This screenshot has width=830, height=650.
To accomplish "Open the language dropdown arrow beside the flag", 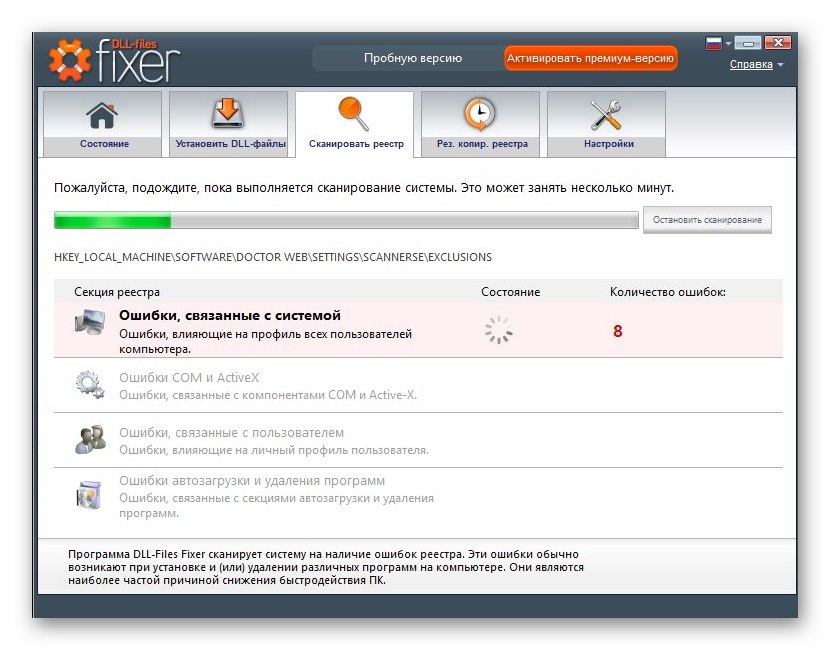I will click(x=728, y=43).
